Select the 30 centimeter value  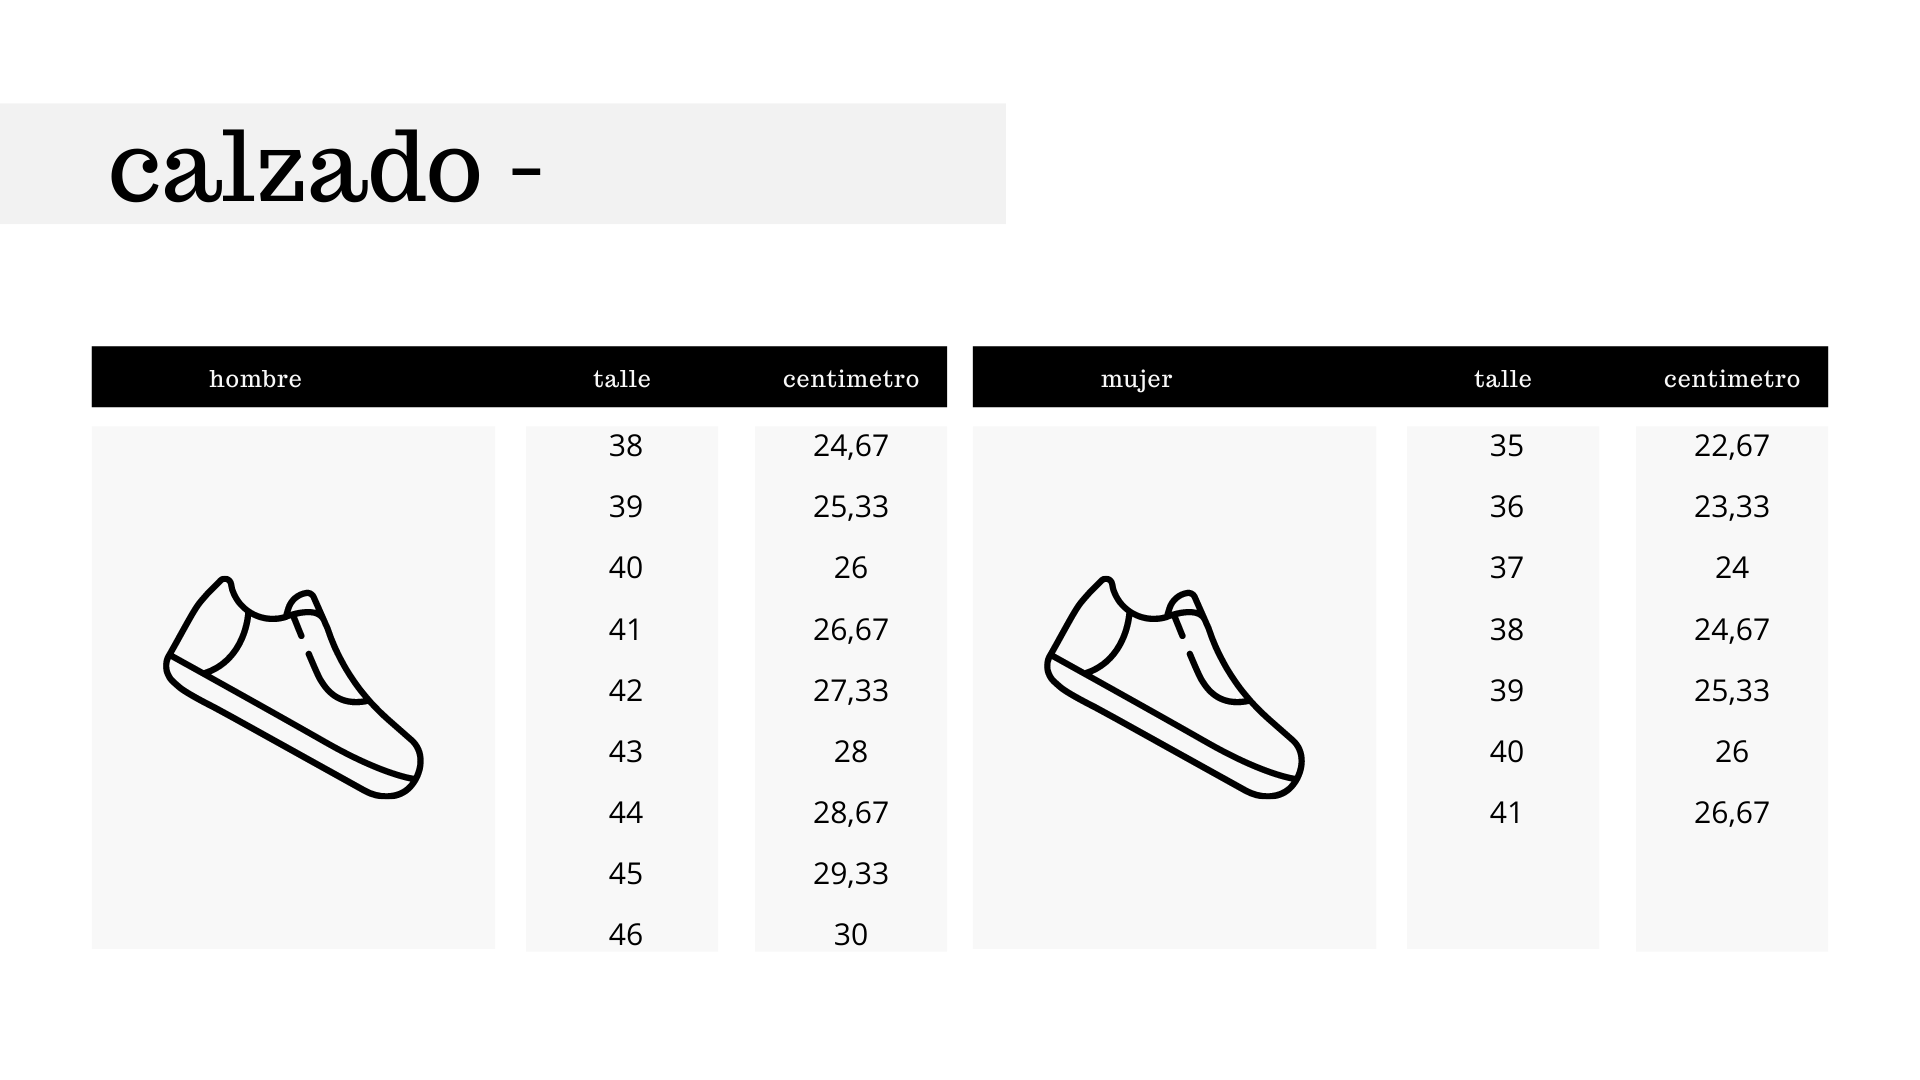(851, 934)
